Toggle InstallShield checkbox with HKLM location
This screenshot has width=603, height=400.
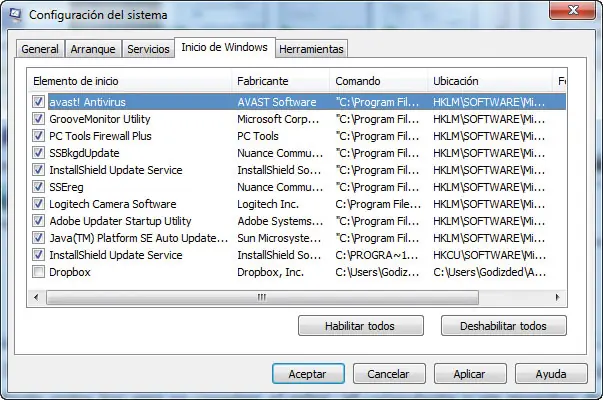point(38,170)
